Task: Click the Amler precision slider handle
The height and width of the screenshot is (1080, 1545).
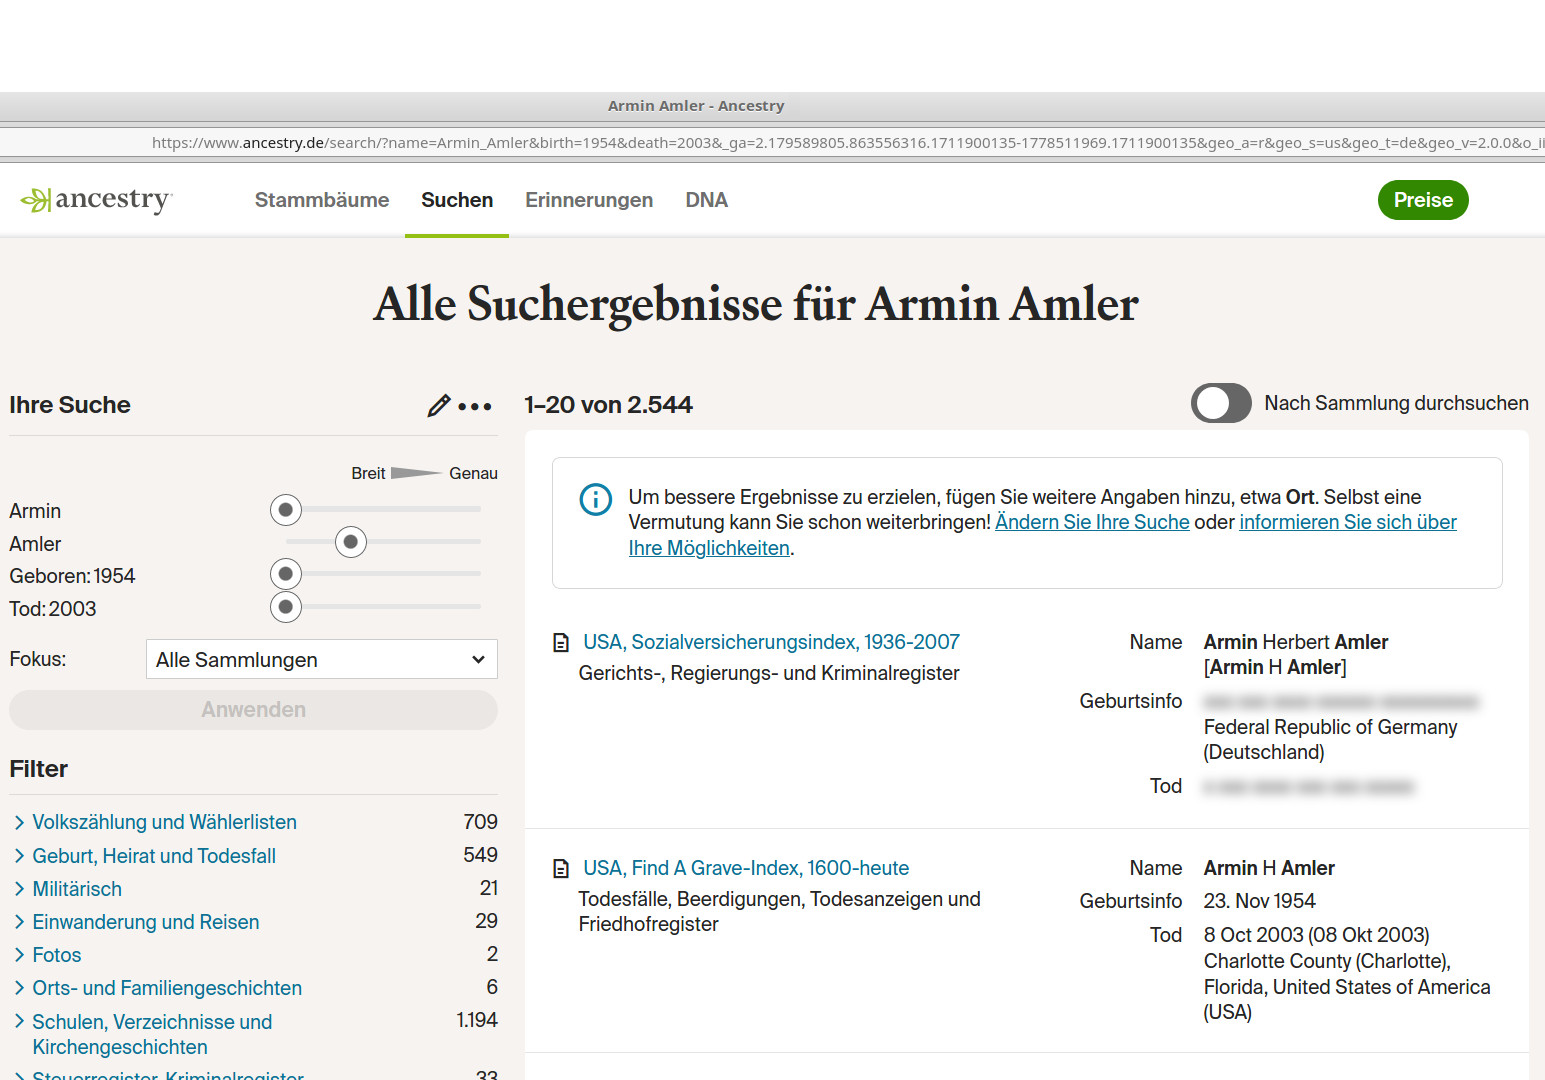Action: (351, 542)
